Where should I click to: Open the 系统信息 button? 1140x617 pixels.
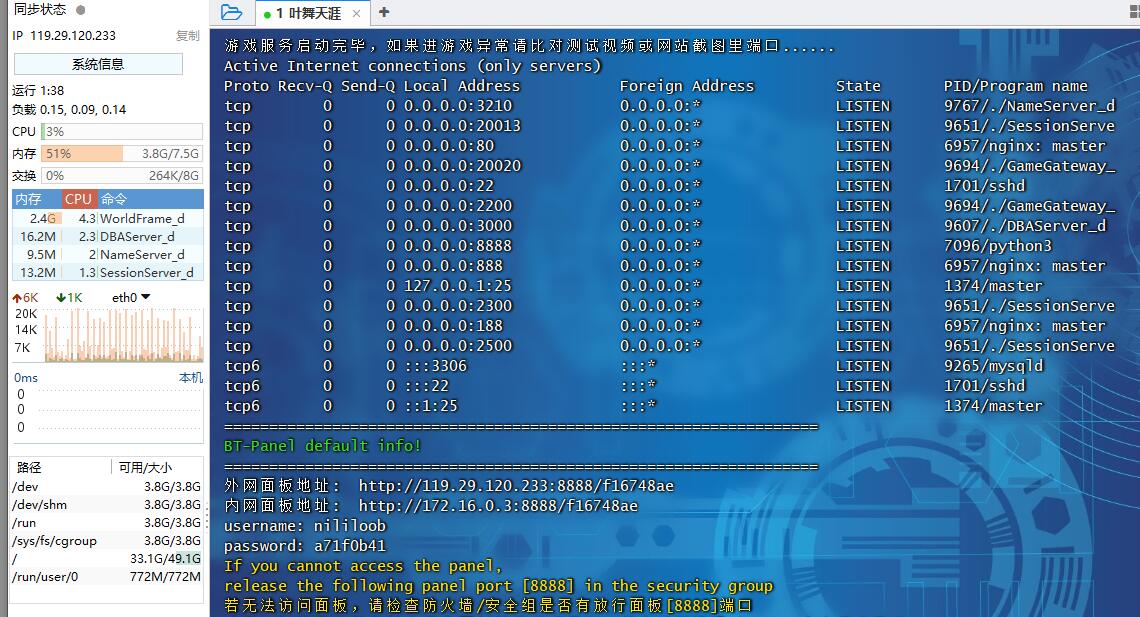(98, 64)
